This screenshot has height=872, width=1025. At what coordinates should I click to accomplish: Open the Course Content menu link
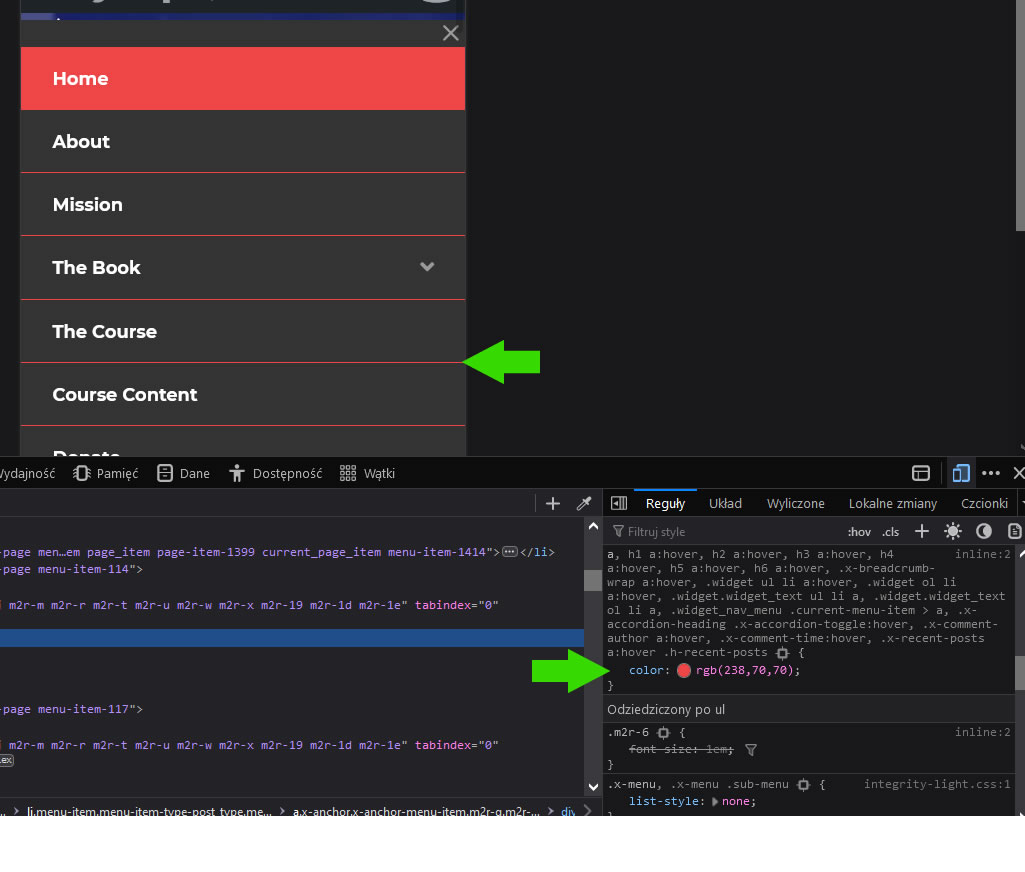point(125,394)
